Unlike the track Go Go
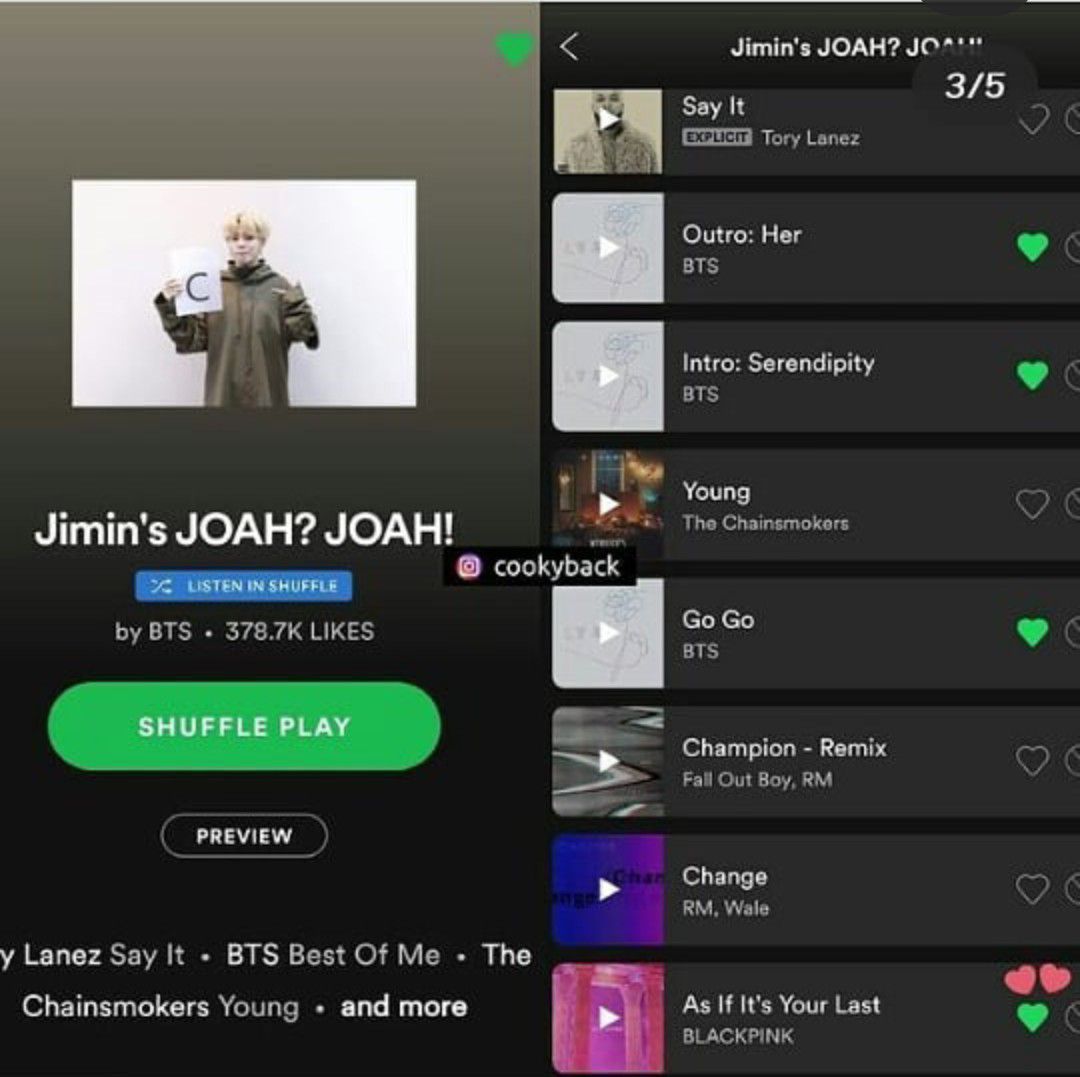This screenshot has width=1080, height=1077. tap(1032, 632)
